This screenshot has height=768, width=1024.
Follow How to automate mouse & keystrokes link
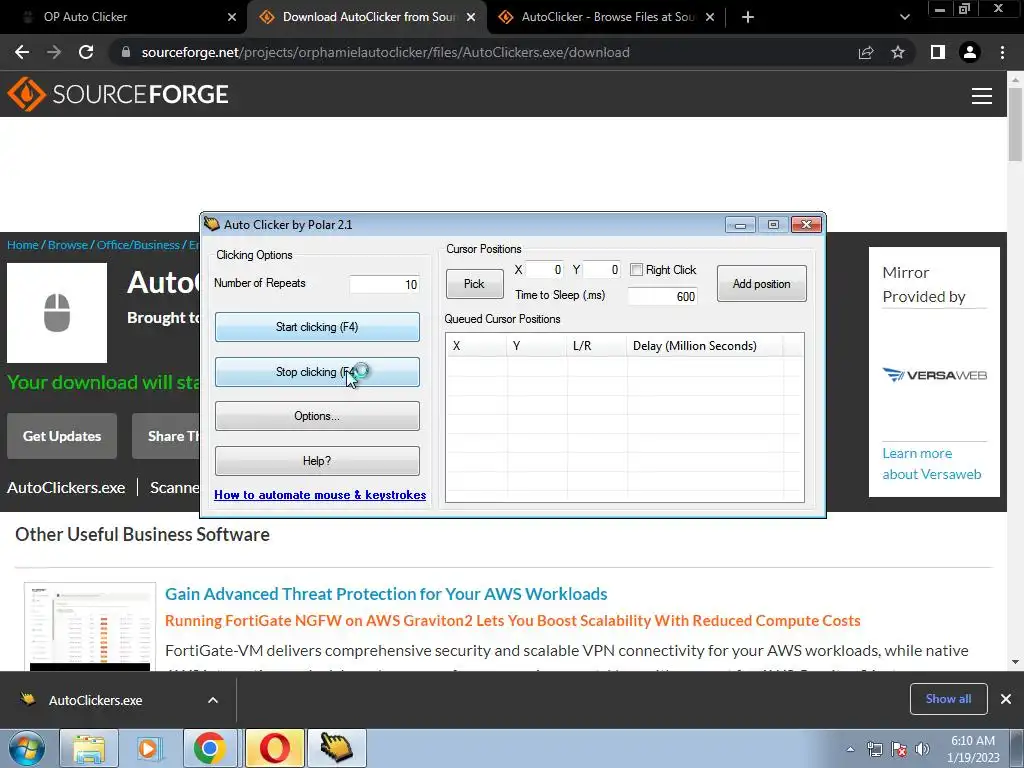[x=320, y=495]
